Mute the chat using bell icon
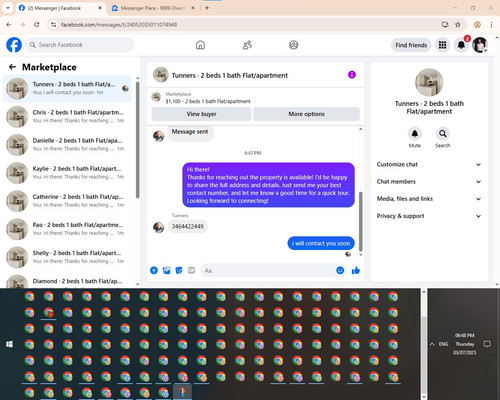Viewport: 500px width, 400px height. coord(415,134)
